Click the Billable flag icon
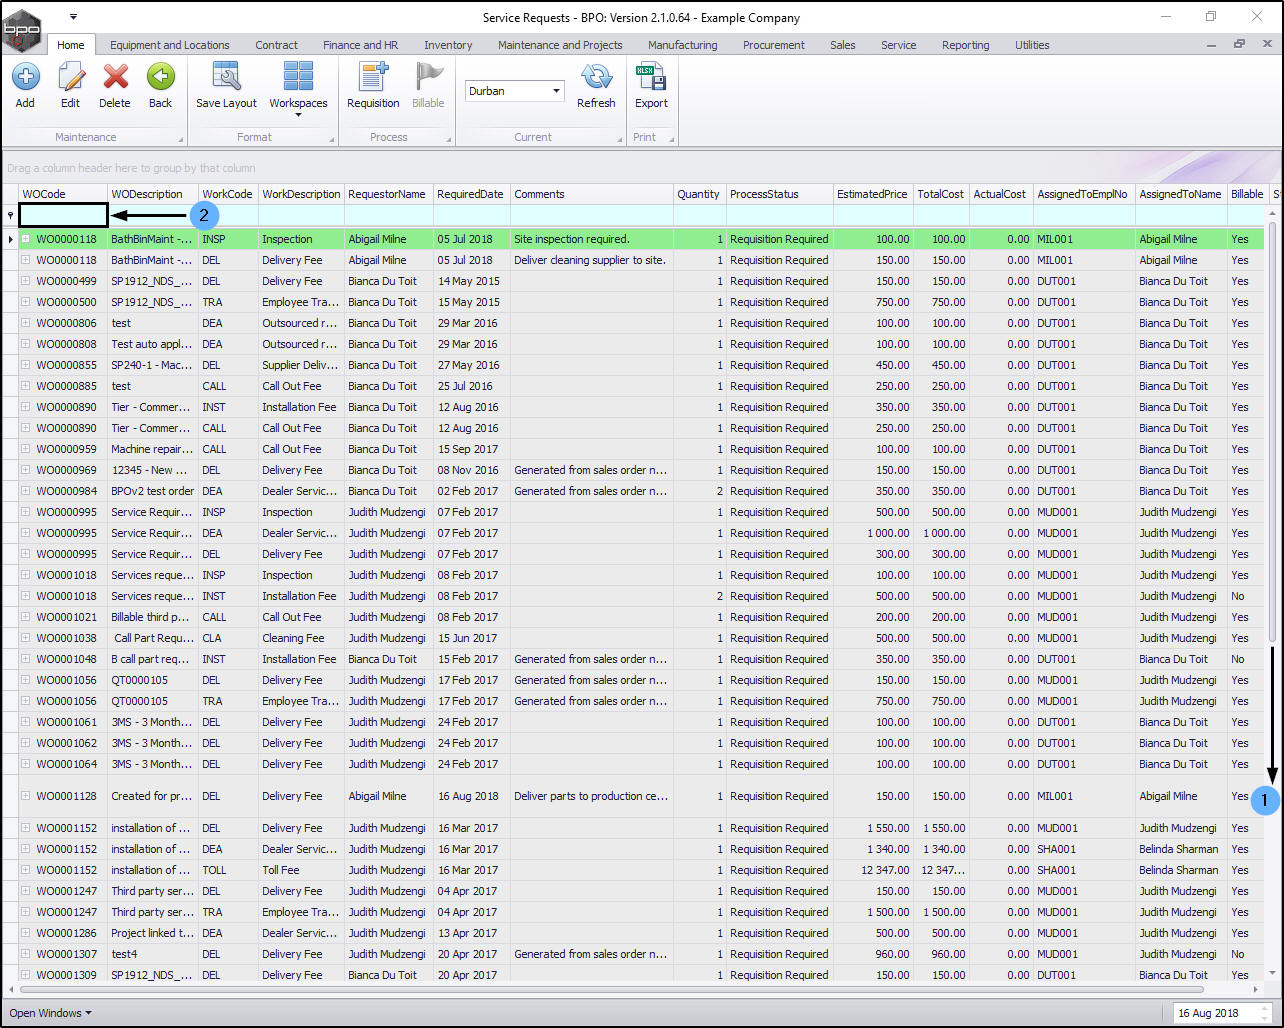 [x=428, y=77]
